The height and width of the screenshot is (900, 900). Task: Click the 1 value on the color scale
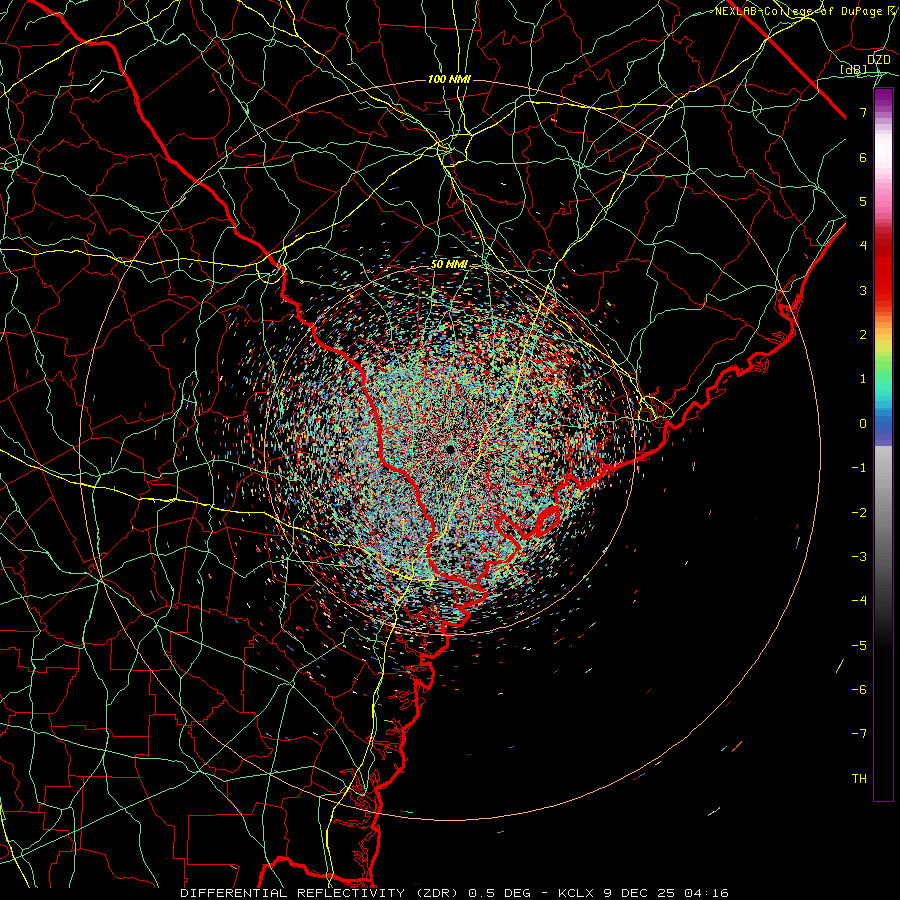pos(863,379)
